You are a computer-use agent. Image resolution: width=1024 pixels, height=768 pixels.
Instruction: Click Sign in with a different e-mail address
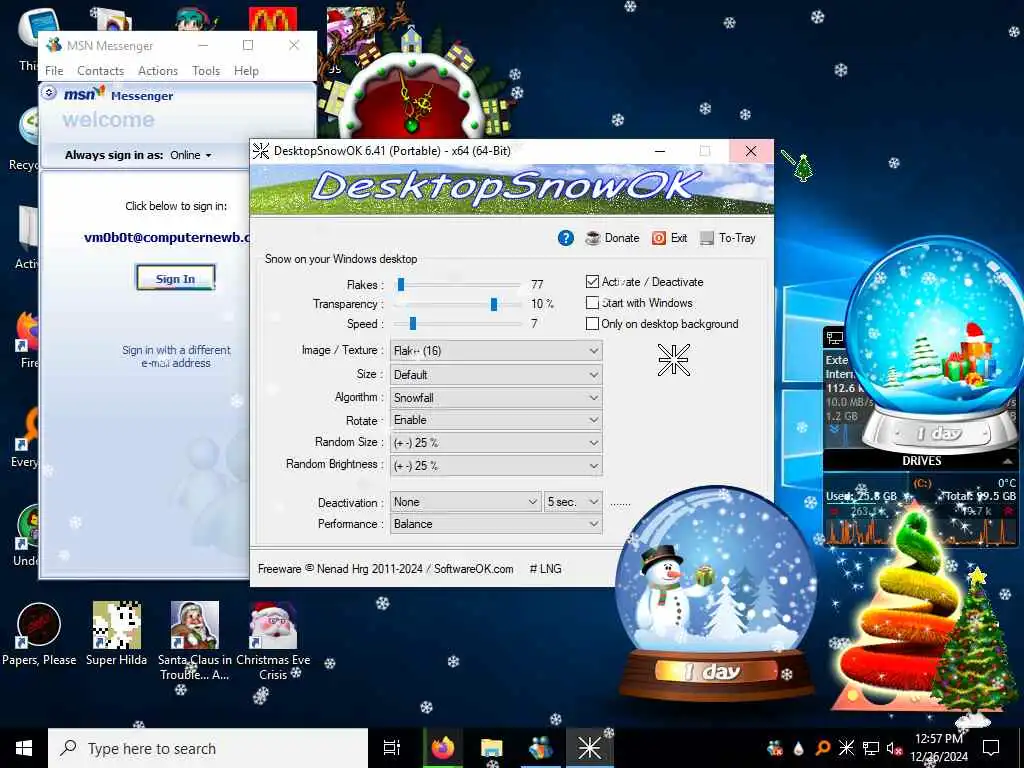tap(176, 357)
